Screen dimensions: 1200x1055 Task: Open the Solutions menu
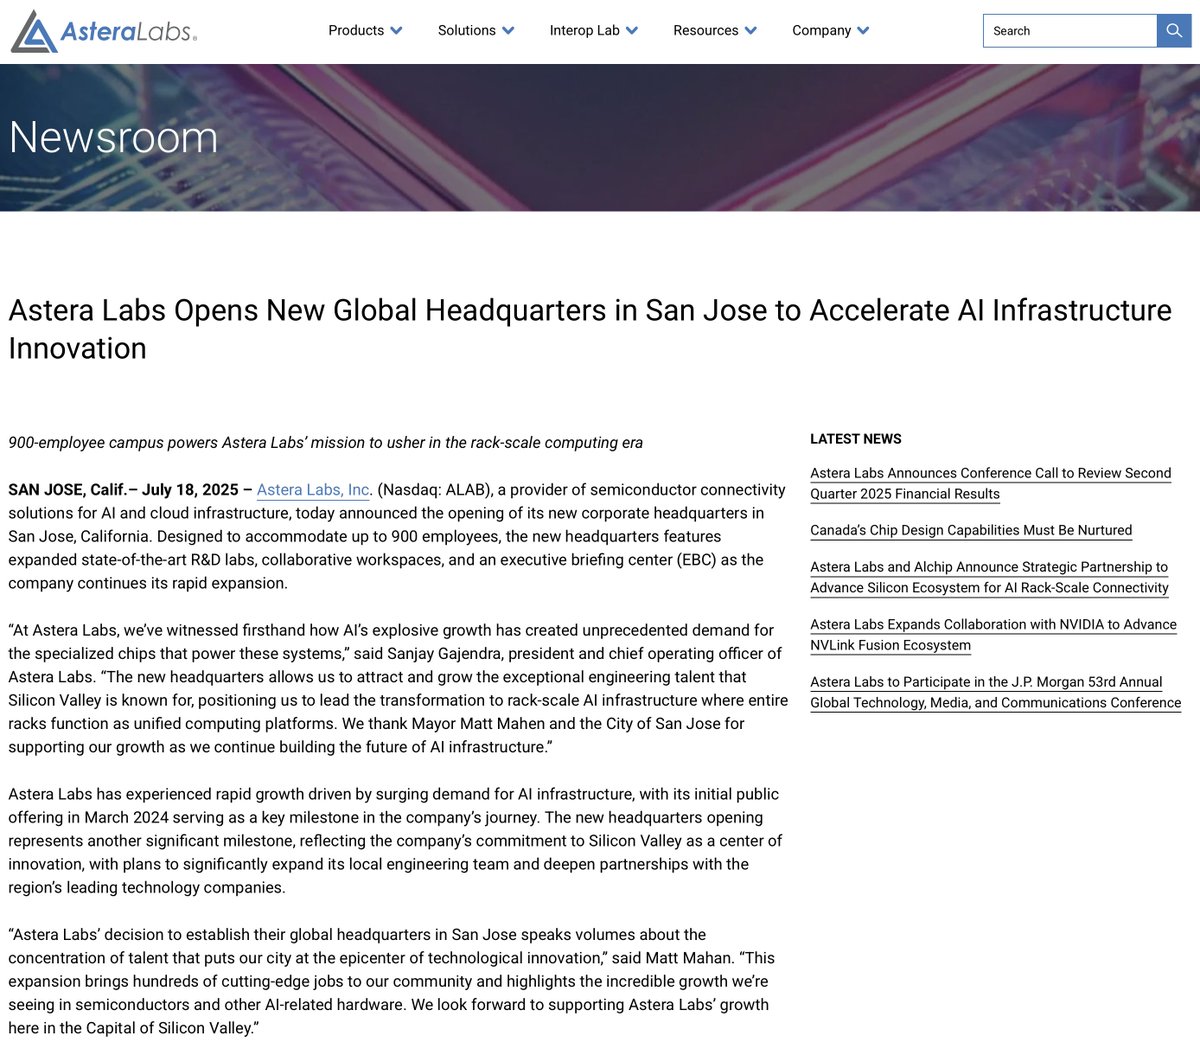[x=467, y=31]
